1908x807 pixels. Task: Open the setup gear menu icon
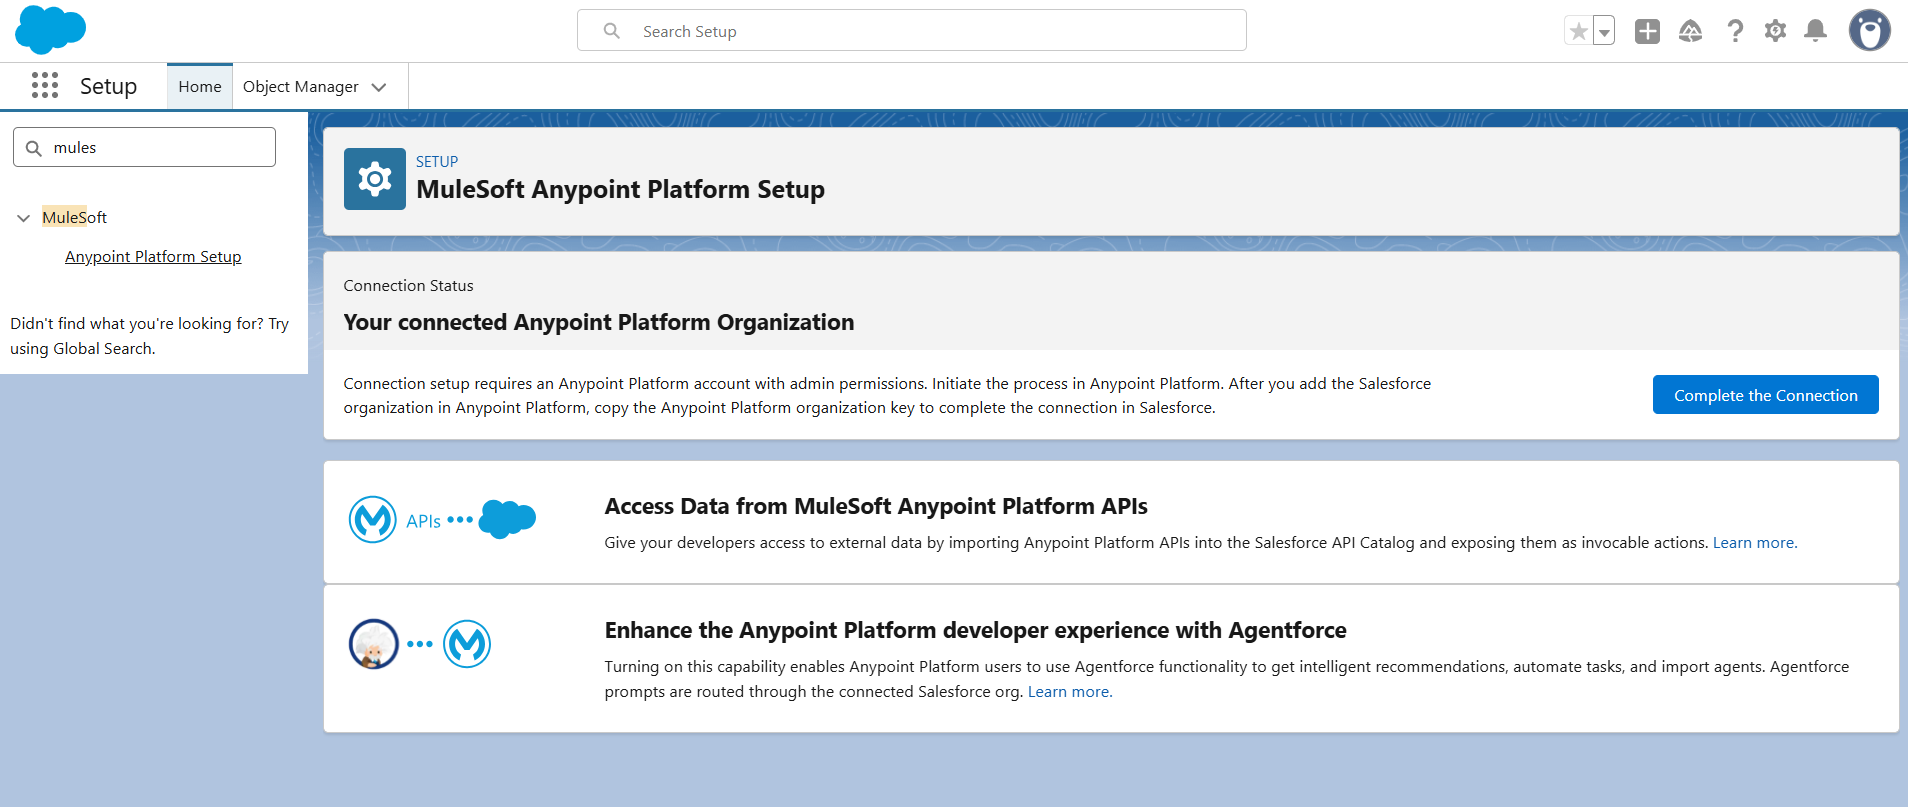tap(1775, 32)
